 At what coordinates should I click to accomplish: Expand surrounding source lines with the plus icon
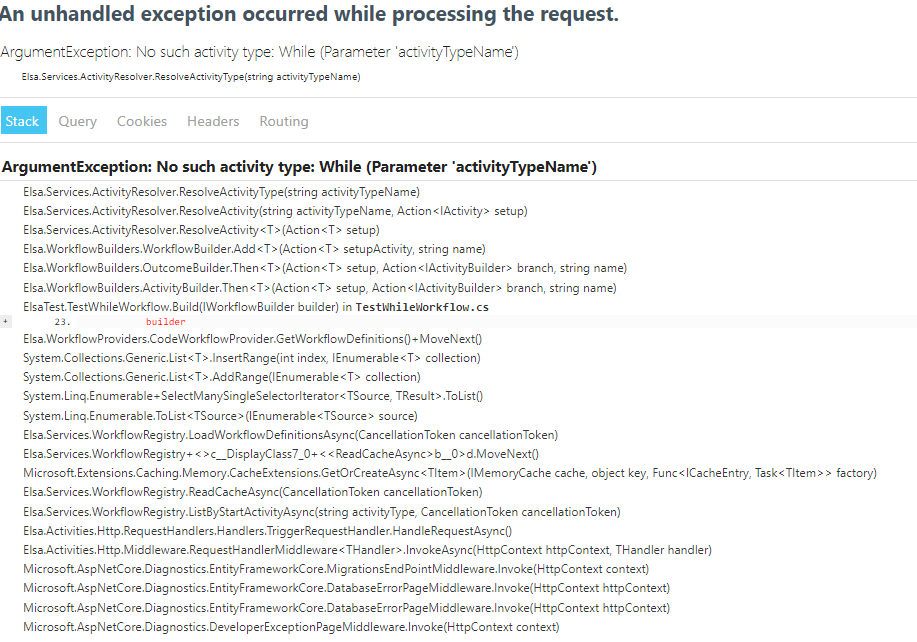click(x=6, y=321)
